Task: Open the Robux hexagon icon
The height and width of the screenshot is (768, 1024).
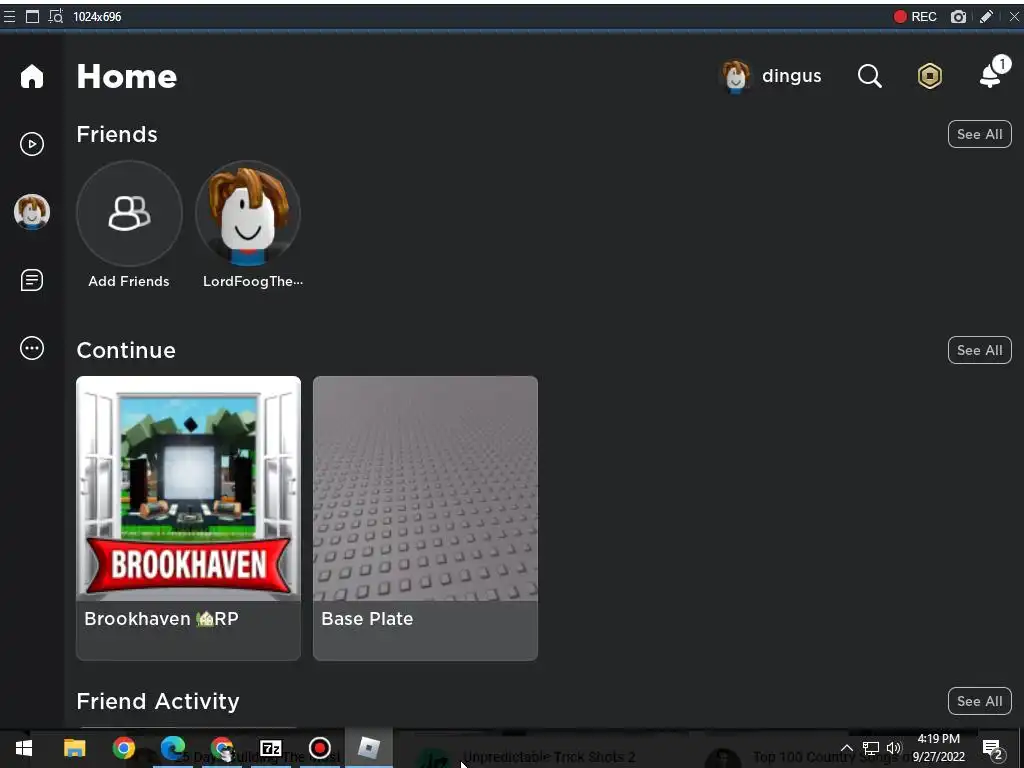Action: [929, 76]
